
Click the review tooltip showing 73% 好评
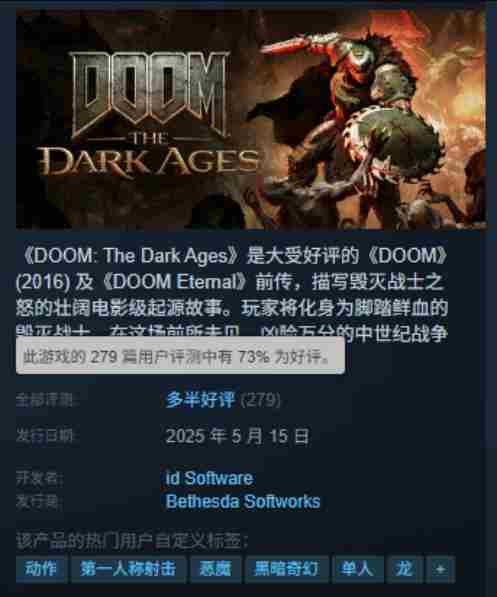click(181, 356)
